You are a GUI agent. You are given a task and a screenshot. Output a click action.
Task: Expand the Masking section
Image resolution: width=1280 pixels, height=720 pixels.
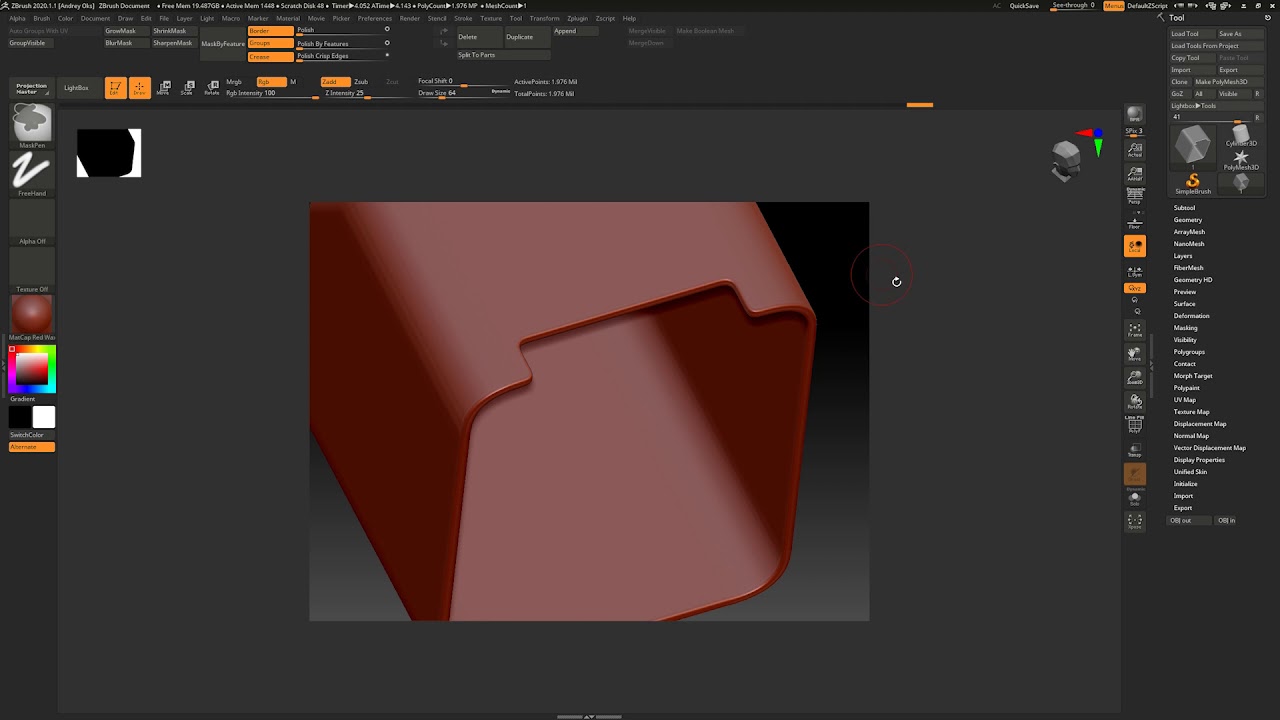[x=1185, y=328]
